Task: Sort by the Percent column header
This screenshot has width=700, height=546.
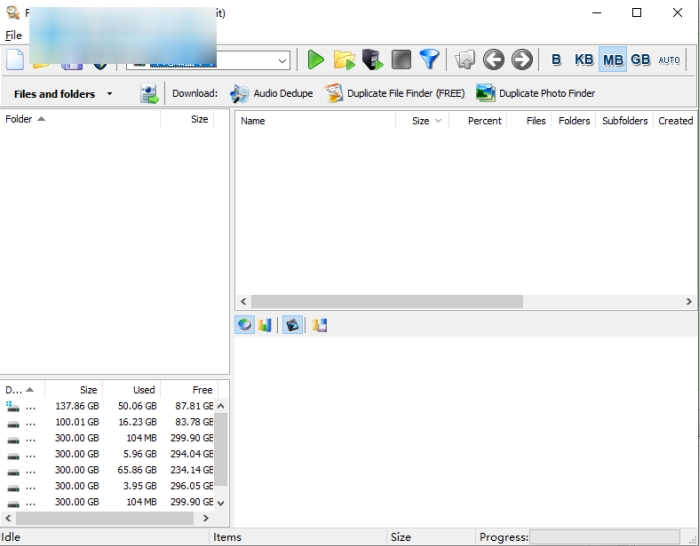Action: [x=484, y=121]
